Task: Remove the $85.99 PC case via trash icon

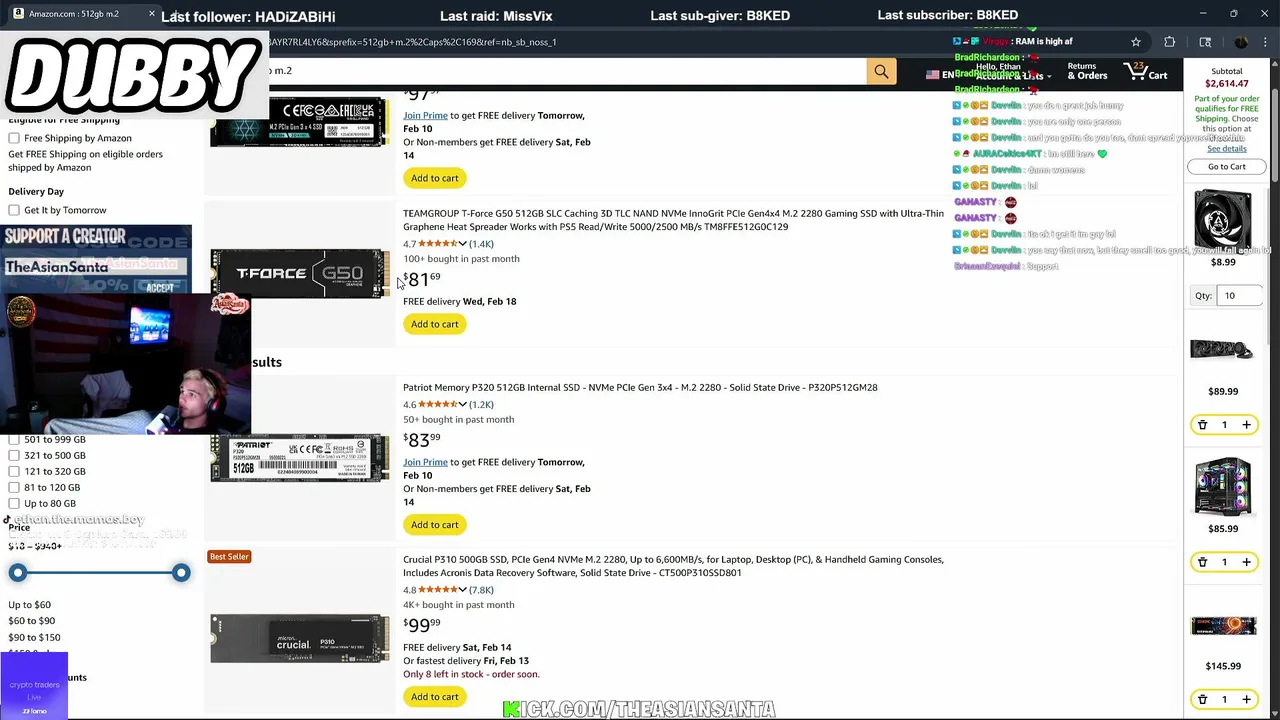Action: click(1202, 562)
